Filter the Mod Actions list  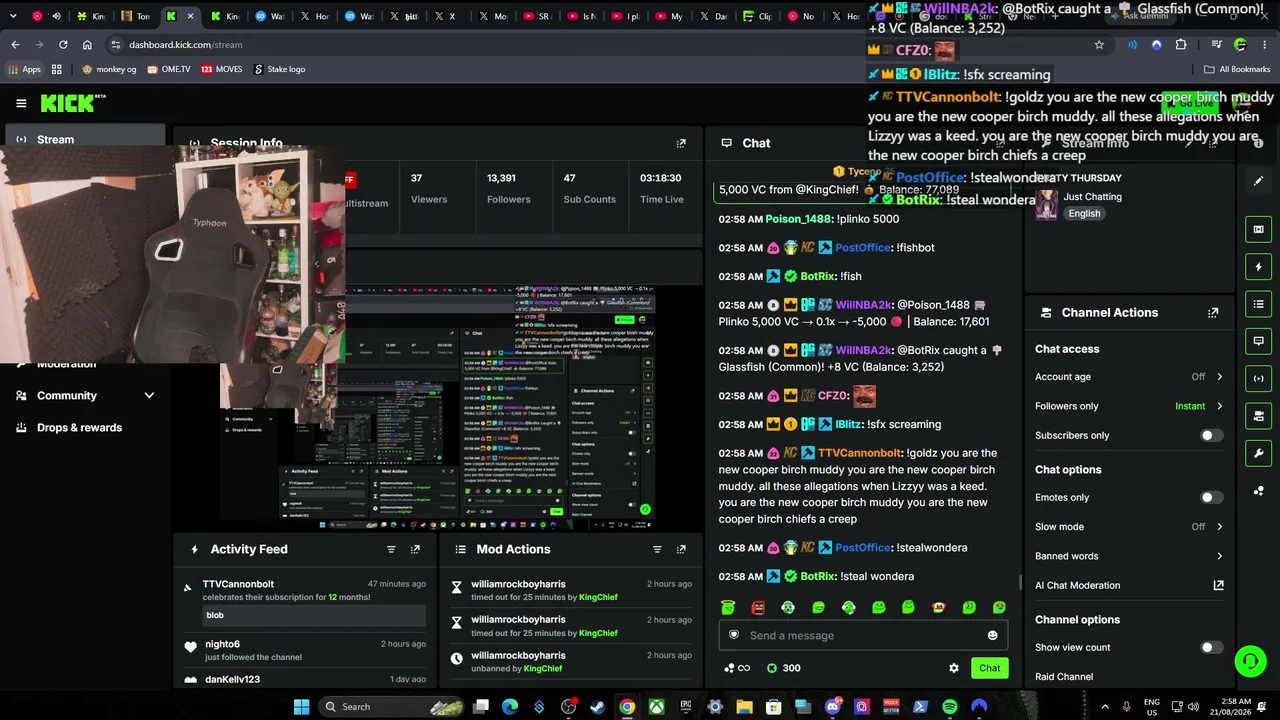click(x=657, y=549)
